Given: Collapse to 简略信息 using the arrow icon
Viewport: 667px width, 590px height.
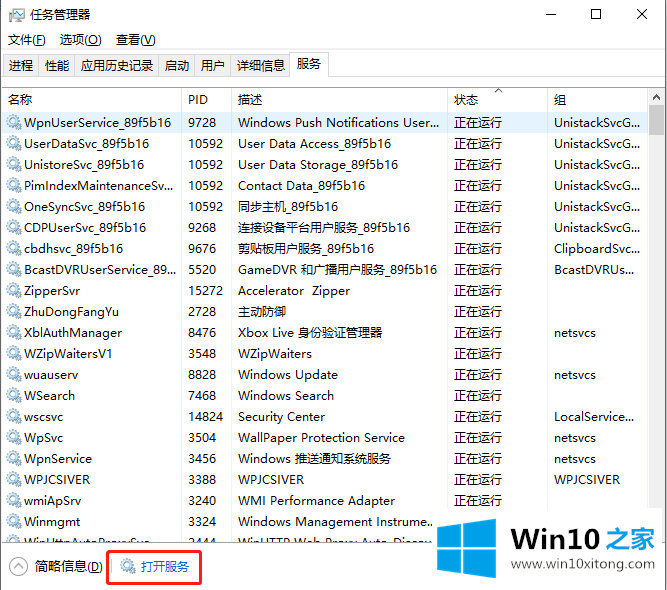Looking at the screenshot, I should (x=18, y=566).
